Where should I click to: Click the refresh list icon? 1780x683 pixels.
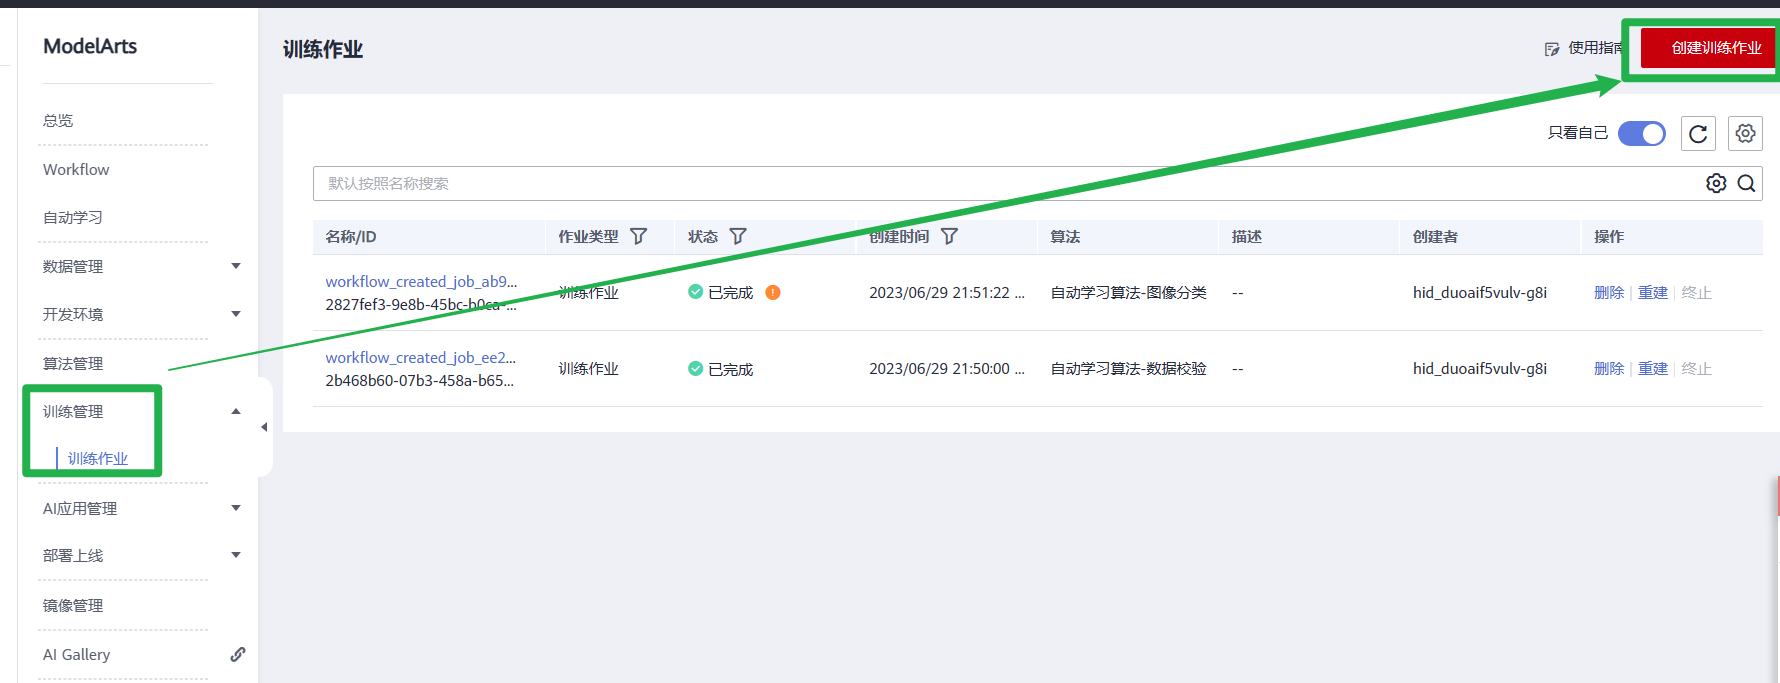tap(1698, 133)
